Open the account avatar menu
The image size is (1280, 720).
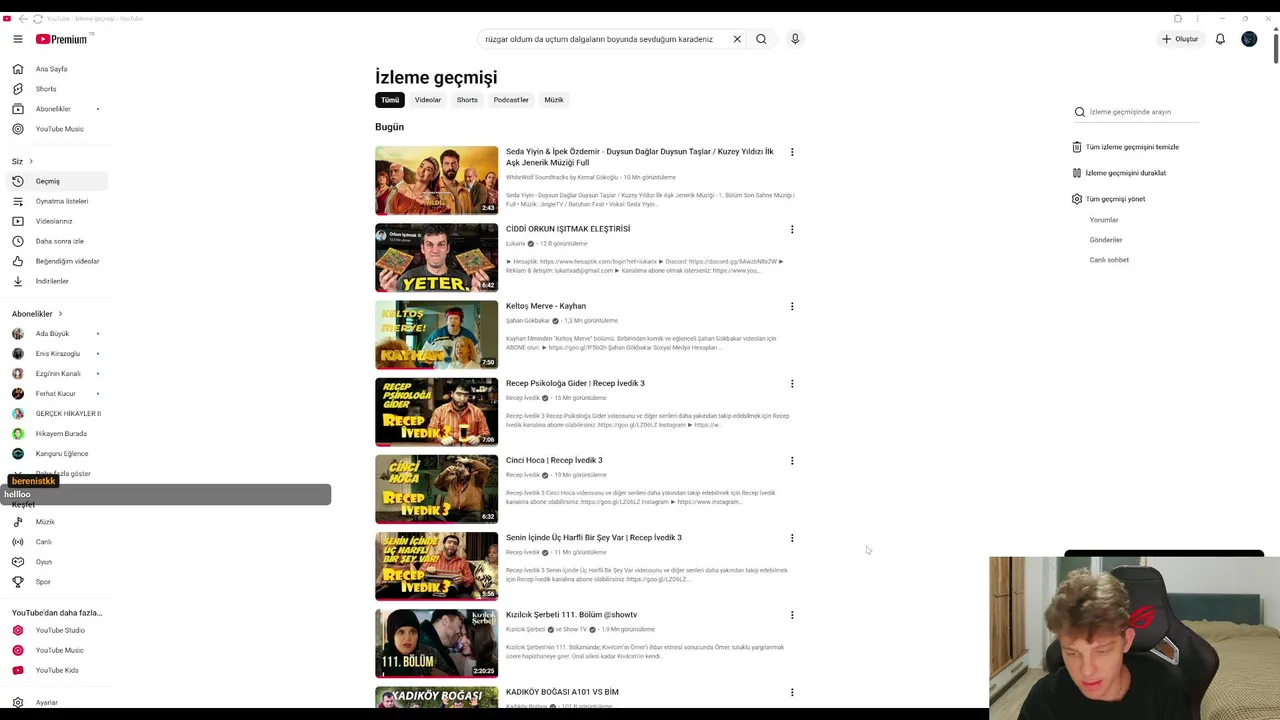pyautogui.click(x=1249, y=39)
